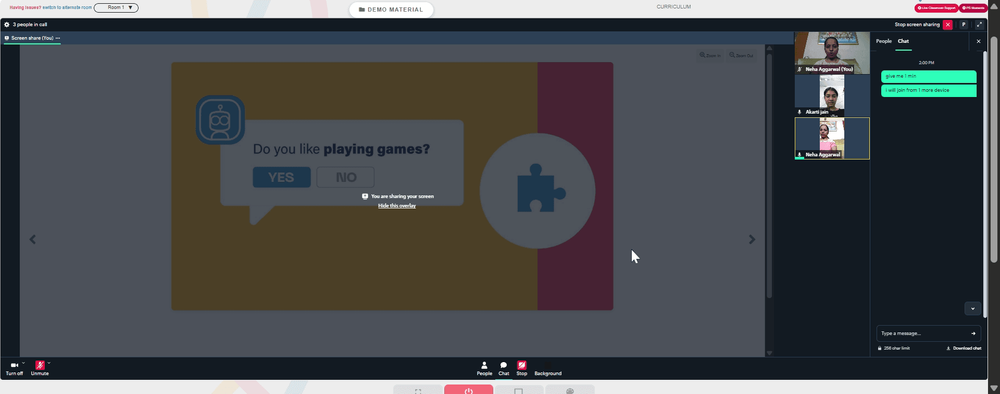Screen dimensions: 1000x394
Task: Click the red pill button right of Live Classroom Support
Action: click(x=973, y=8)
